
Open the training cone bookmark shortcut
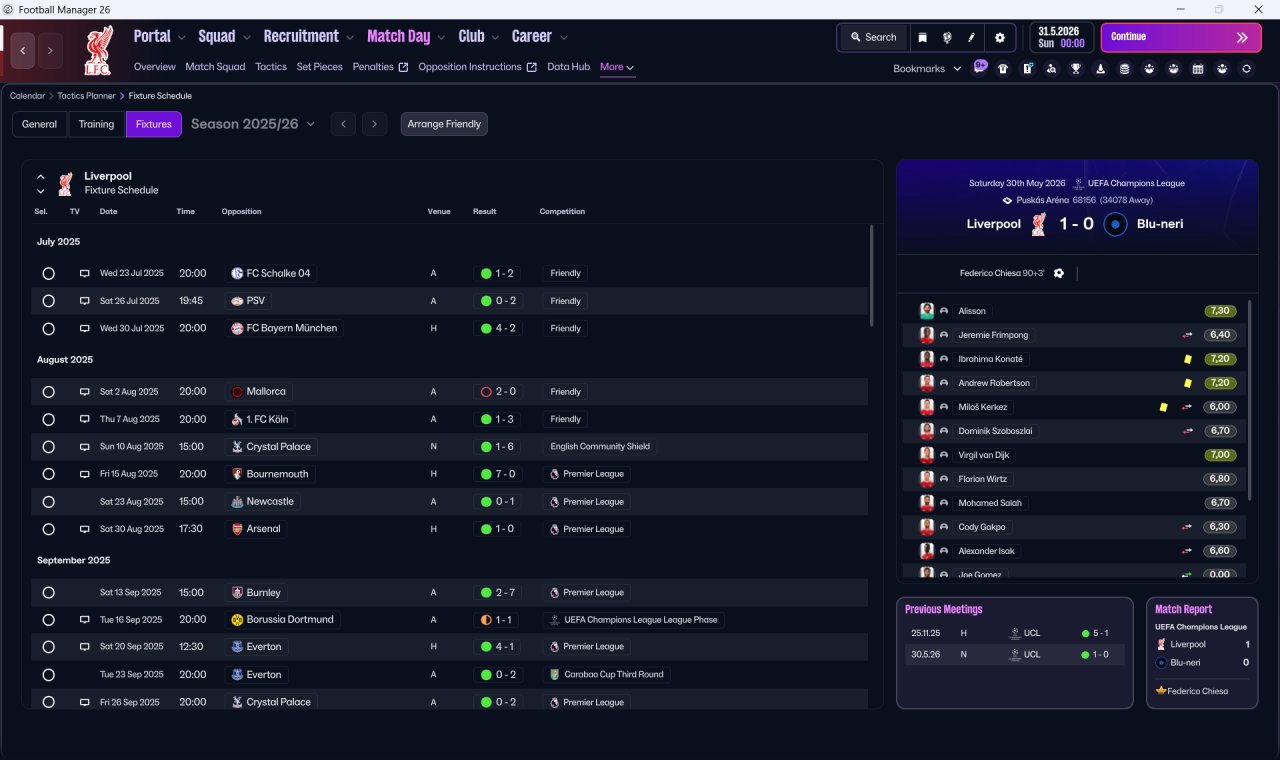(1100, 69)
